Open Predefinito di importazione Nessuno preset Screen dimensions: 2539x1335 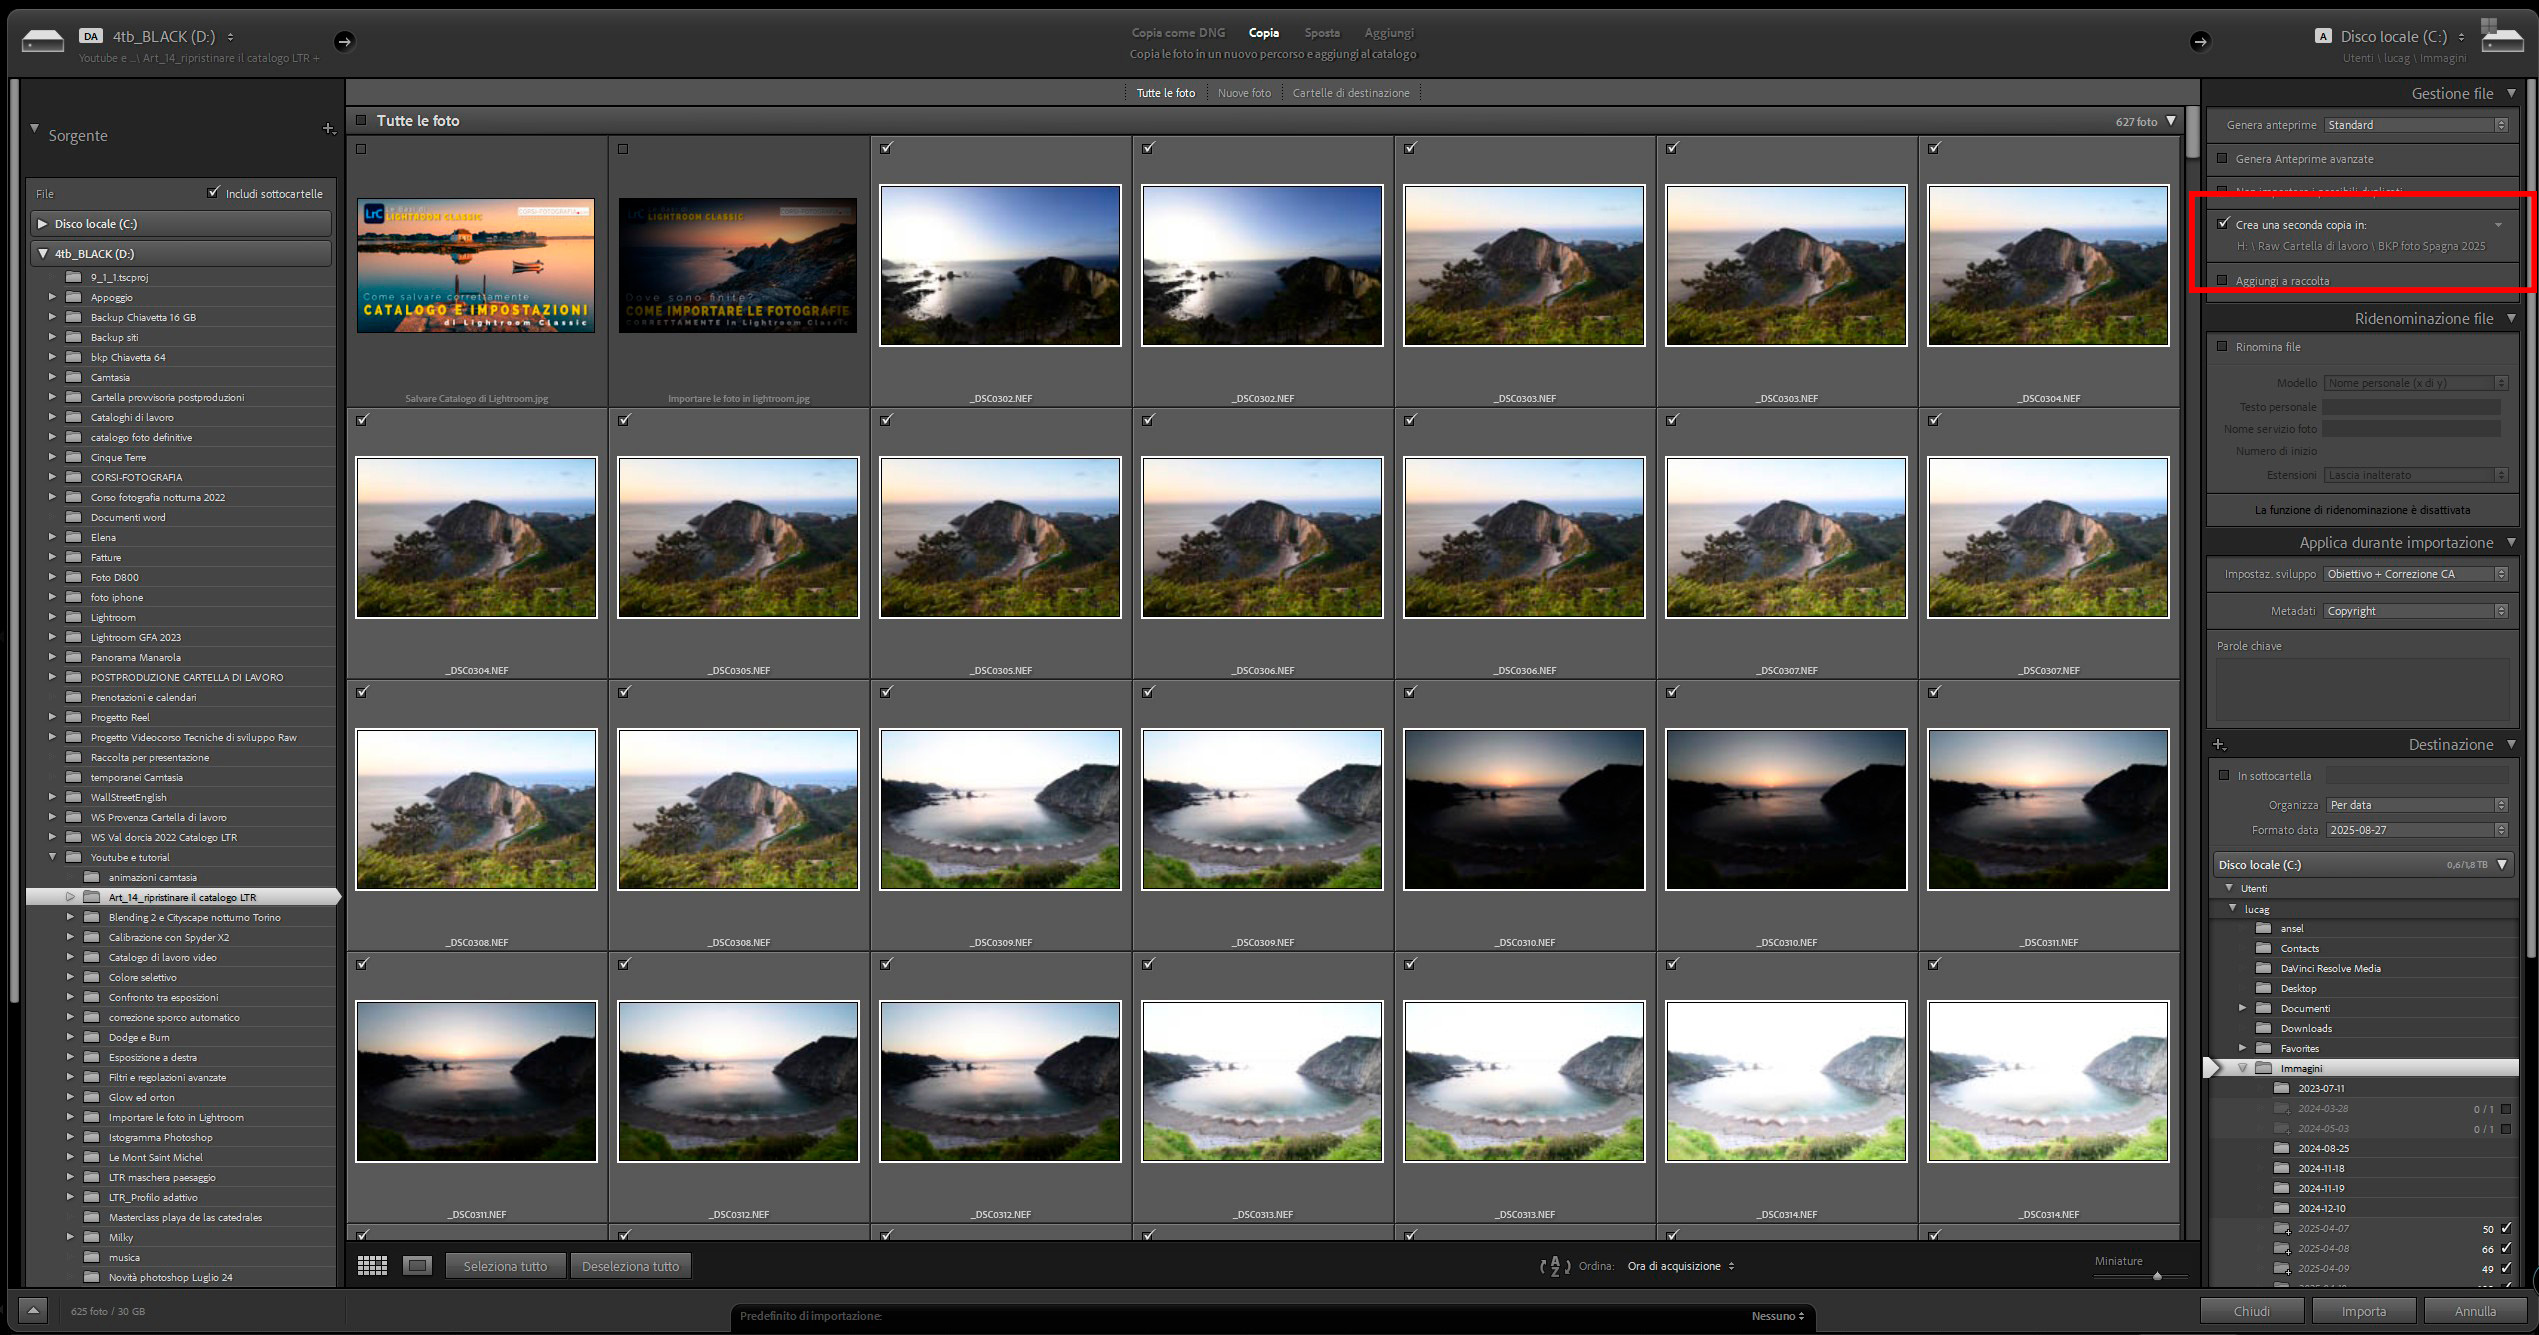pyautogui.click(x=1777, y=1316)
